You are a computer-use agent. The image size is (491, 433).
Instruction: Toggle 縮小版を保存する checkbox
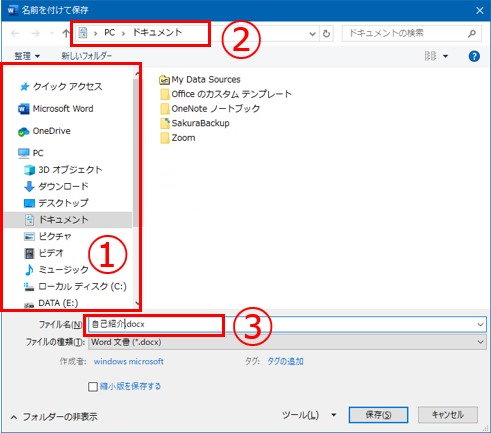tap(93, 387)
